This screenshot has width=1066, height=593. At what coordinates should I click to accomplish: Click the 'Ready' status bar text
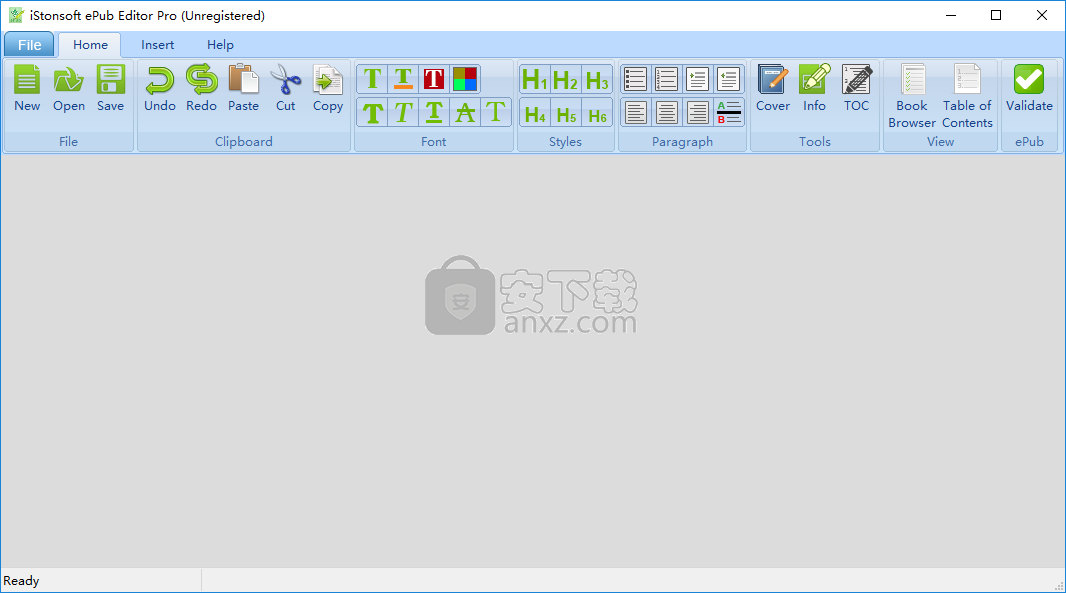(21, 581)
